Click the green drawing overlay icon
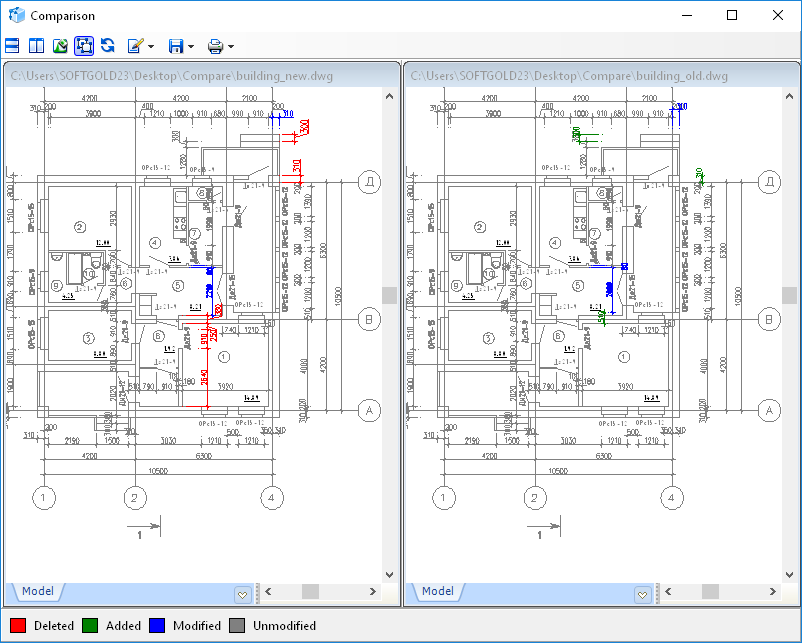The width and height of the screenshot is (802, 643). [60, 46]
